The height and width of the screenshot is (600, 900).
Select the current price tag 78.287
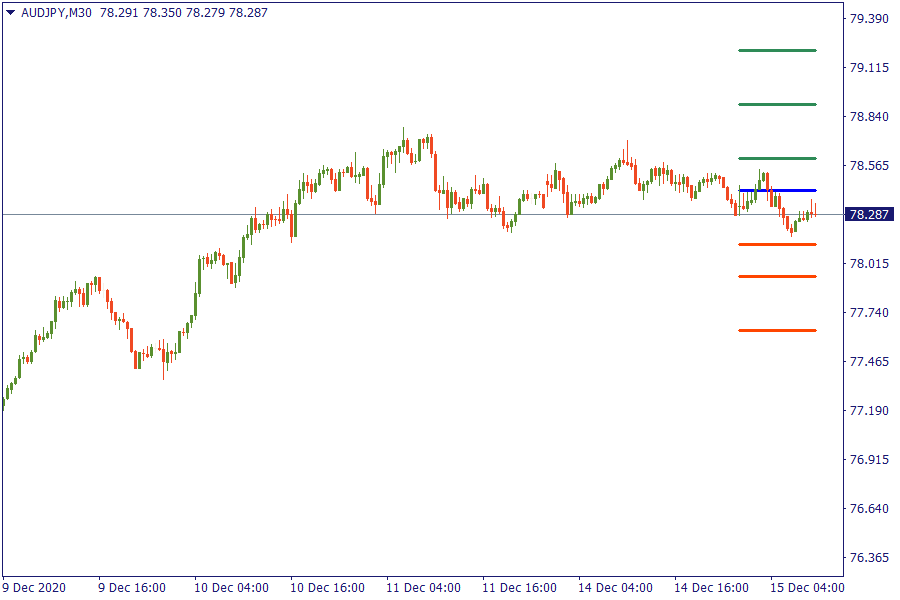pyautogui.click(x=868, y=214)
